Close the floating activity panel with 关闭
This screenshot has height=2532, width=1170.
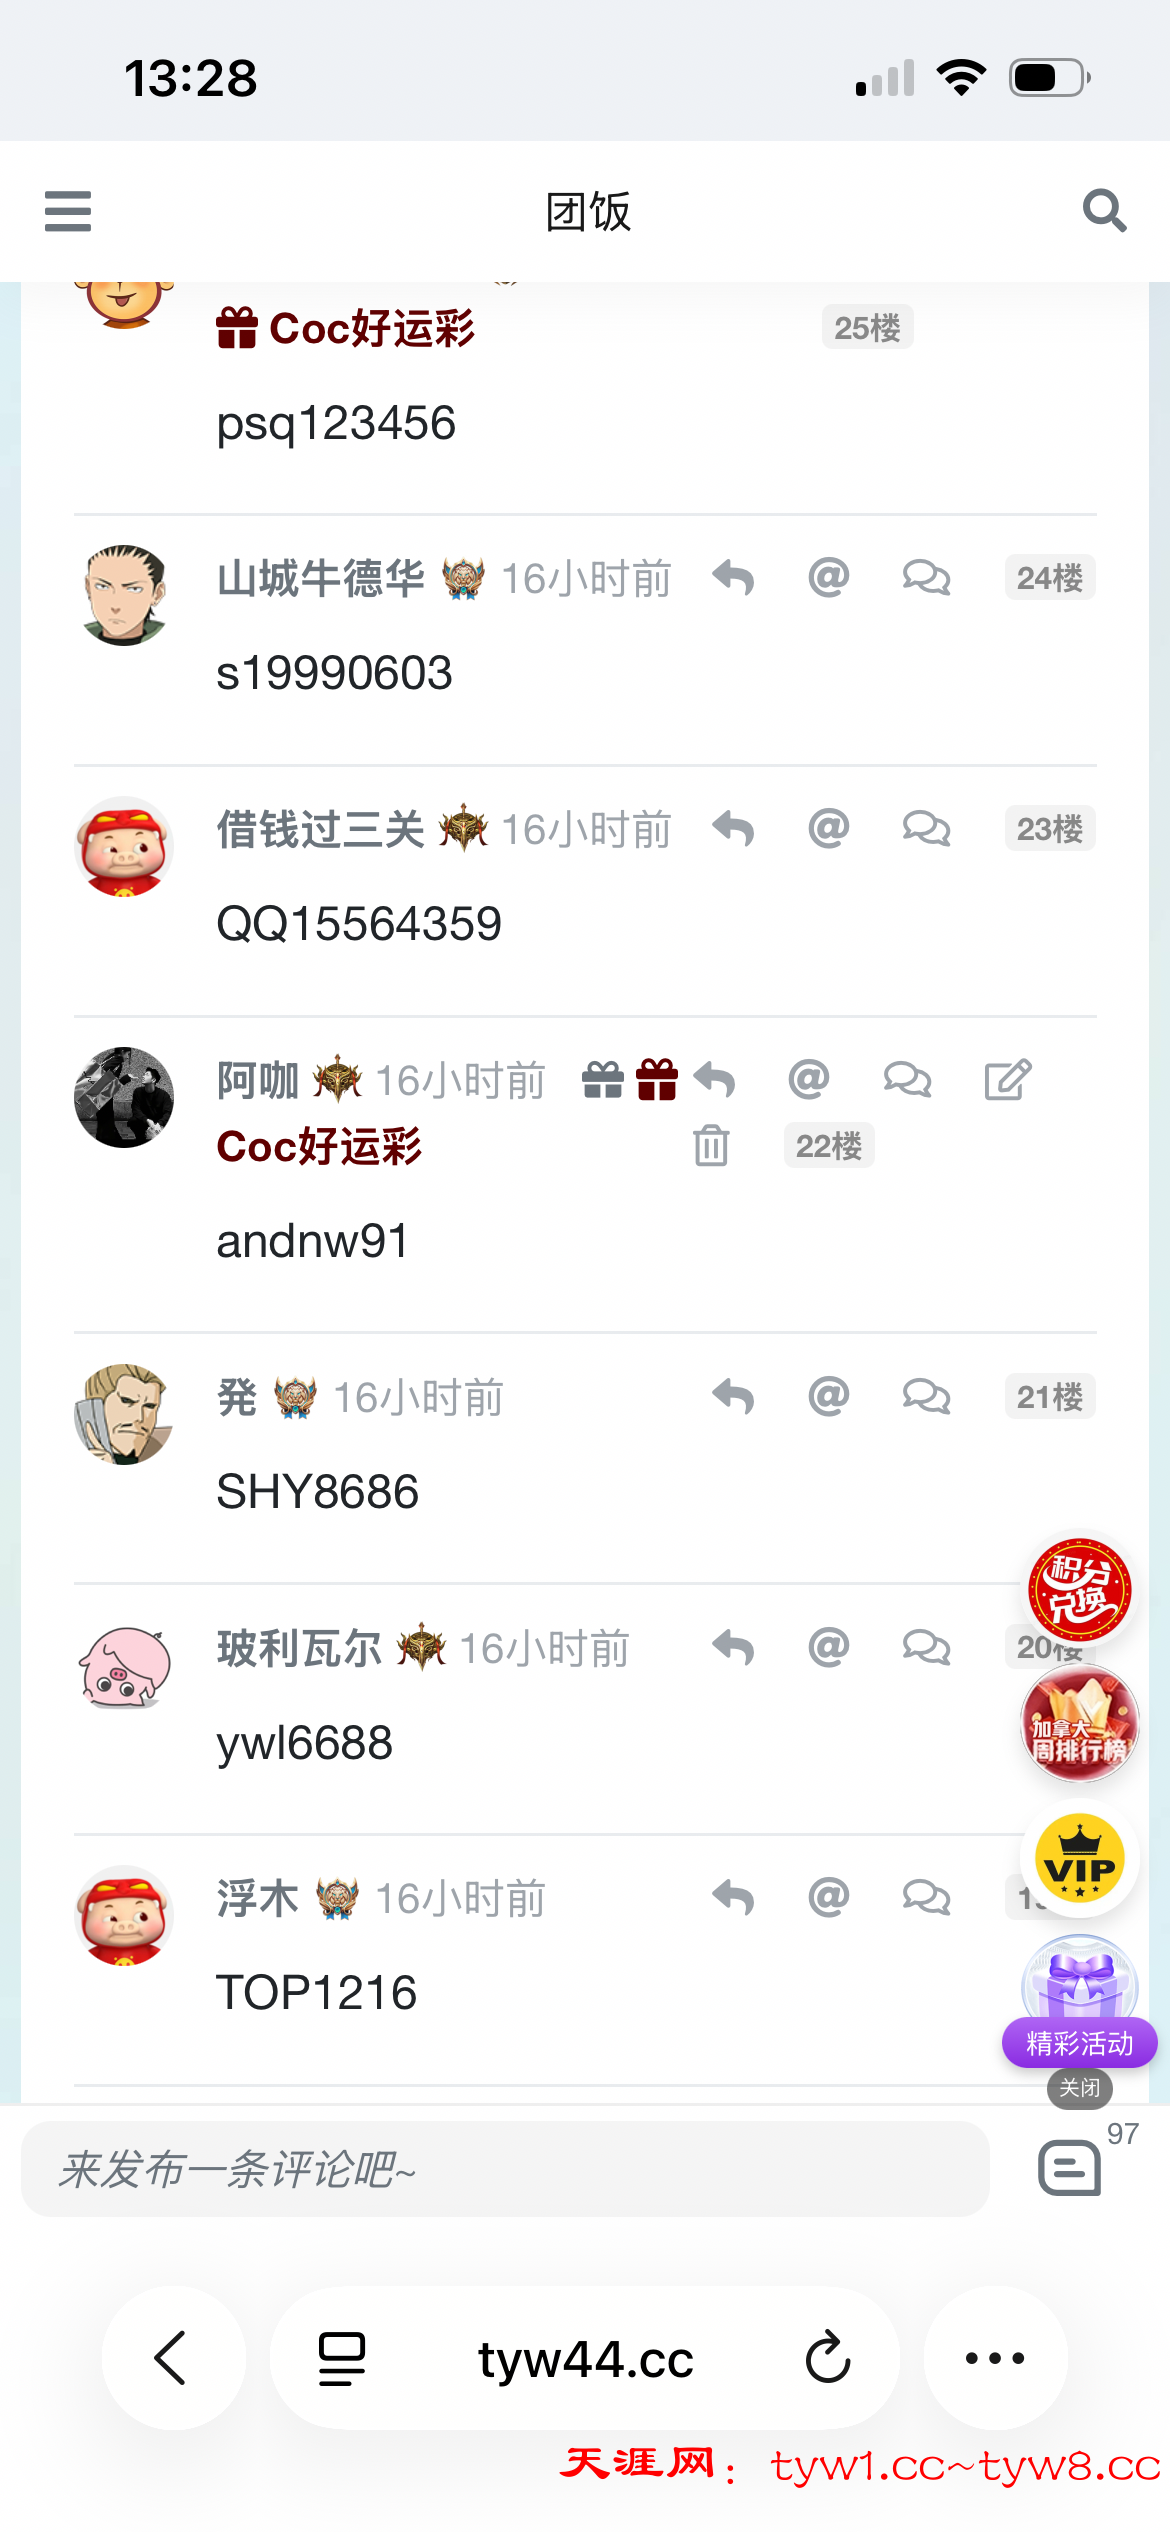(1079, 2088)
